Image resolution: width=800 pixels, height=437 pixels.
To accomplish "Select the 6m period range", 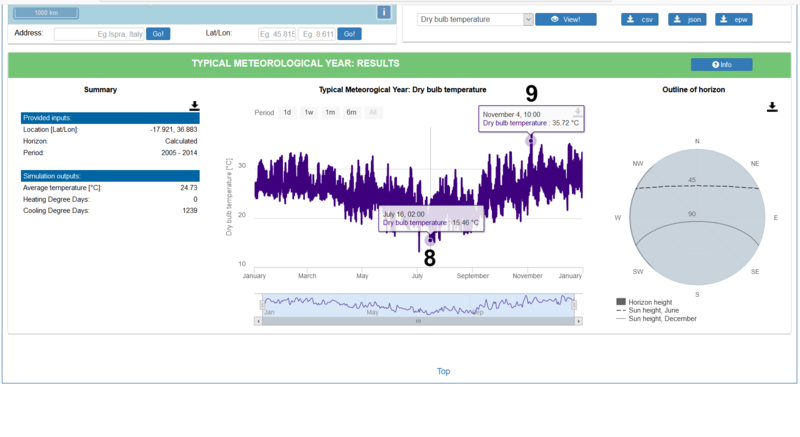I will pos(352,113).
